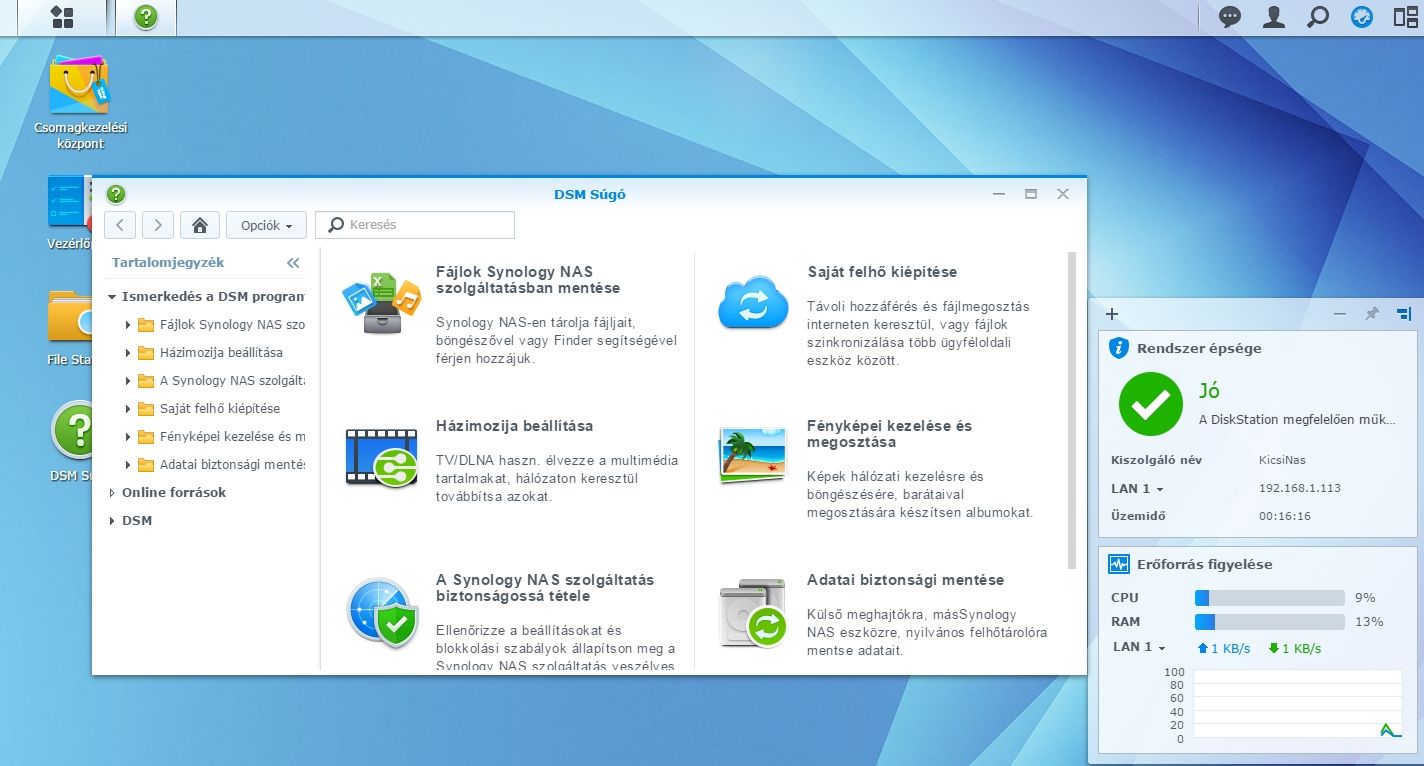Expand the Saját felhő kiépítése tree arrow
Image resolution: width=1424 pixels, height=766 pixels.
click(x=128, y=409)
